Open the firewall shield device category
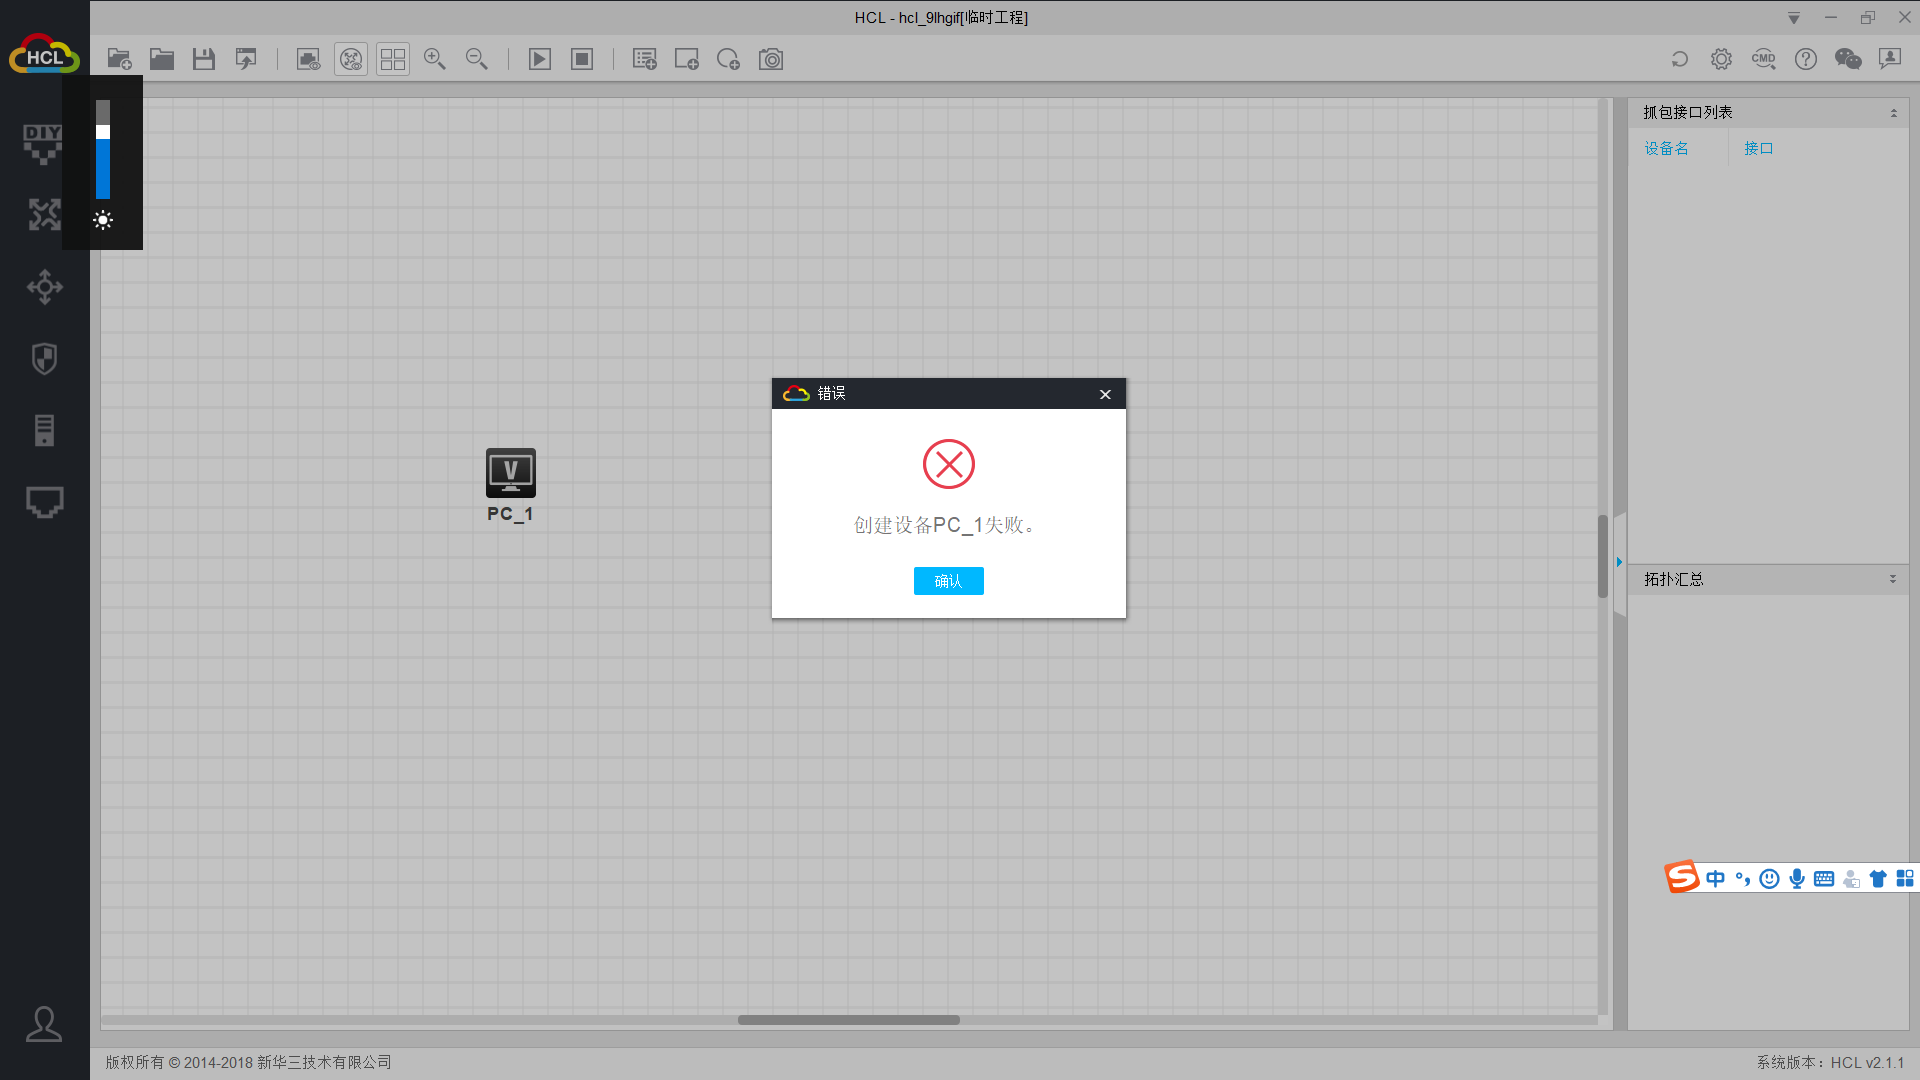Image resolution: width=1920 pixels, height=1080 pixels. (x=44, y=359)
